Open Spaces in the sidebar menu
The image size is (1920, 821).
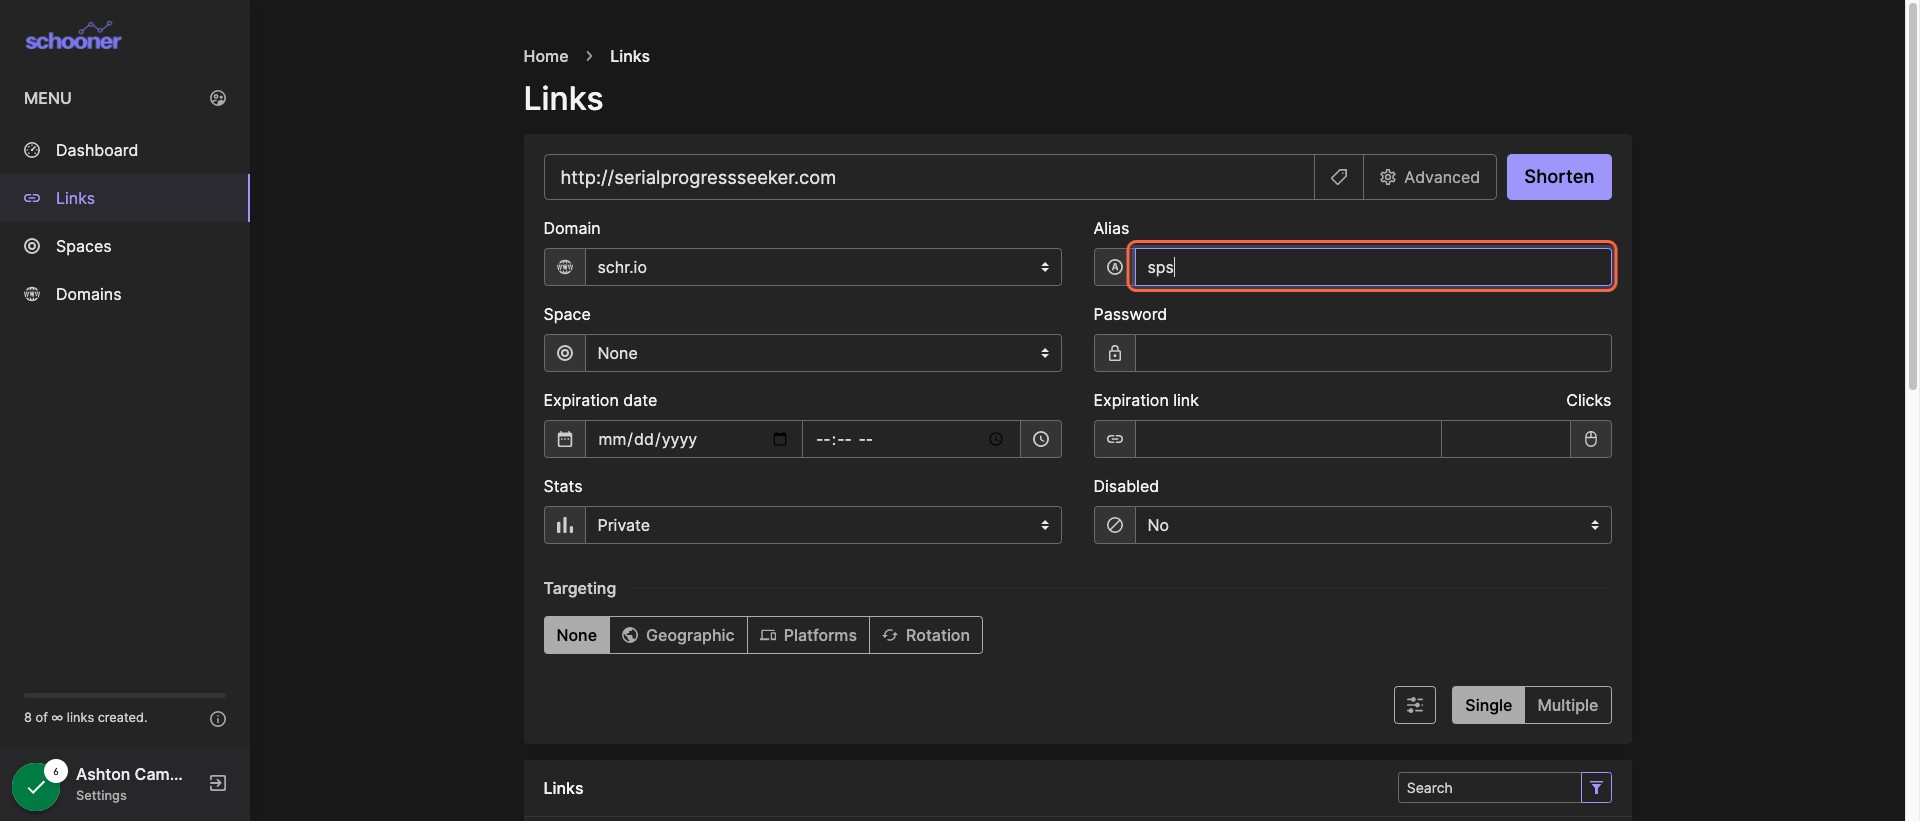coord(125,246)
